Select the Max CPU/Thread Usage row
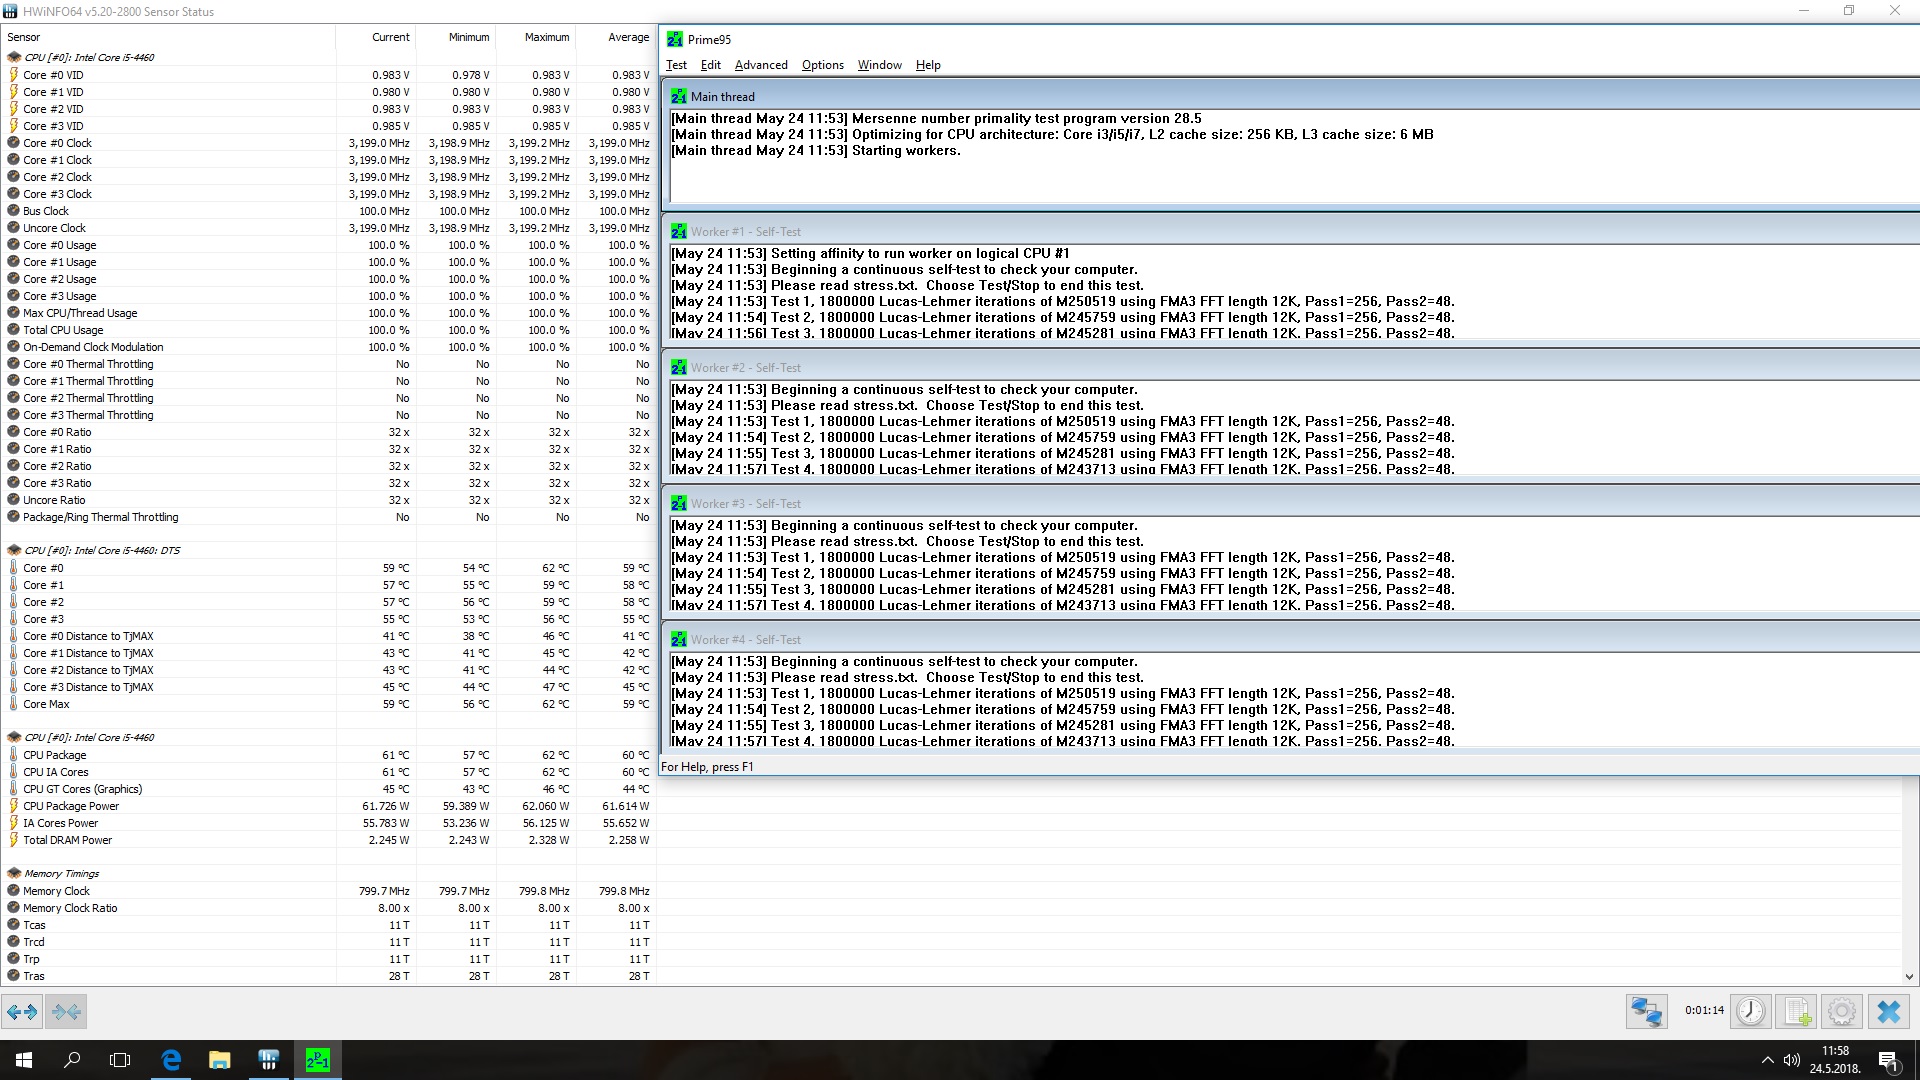1920x1080 pixels. click(328, 313)
